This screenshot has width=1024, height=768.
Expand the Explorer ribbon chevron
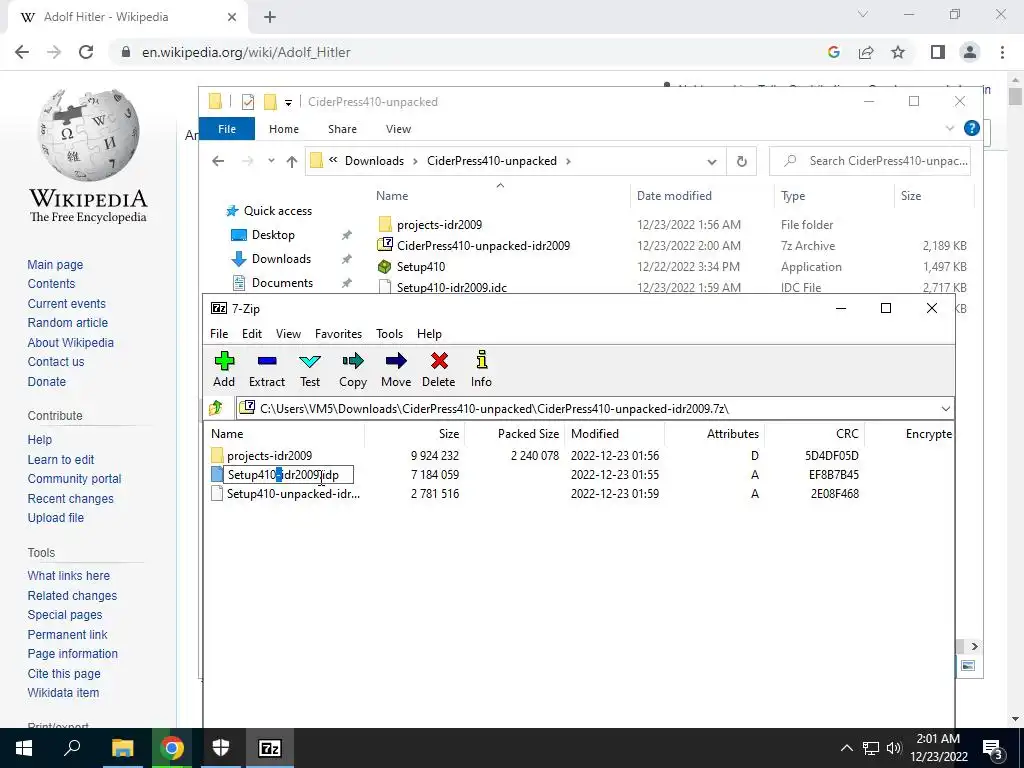coord(950,129)
